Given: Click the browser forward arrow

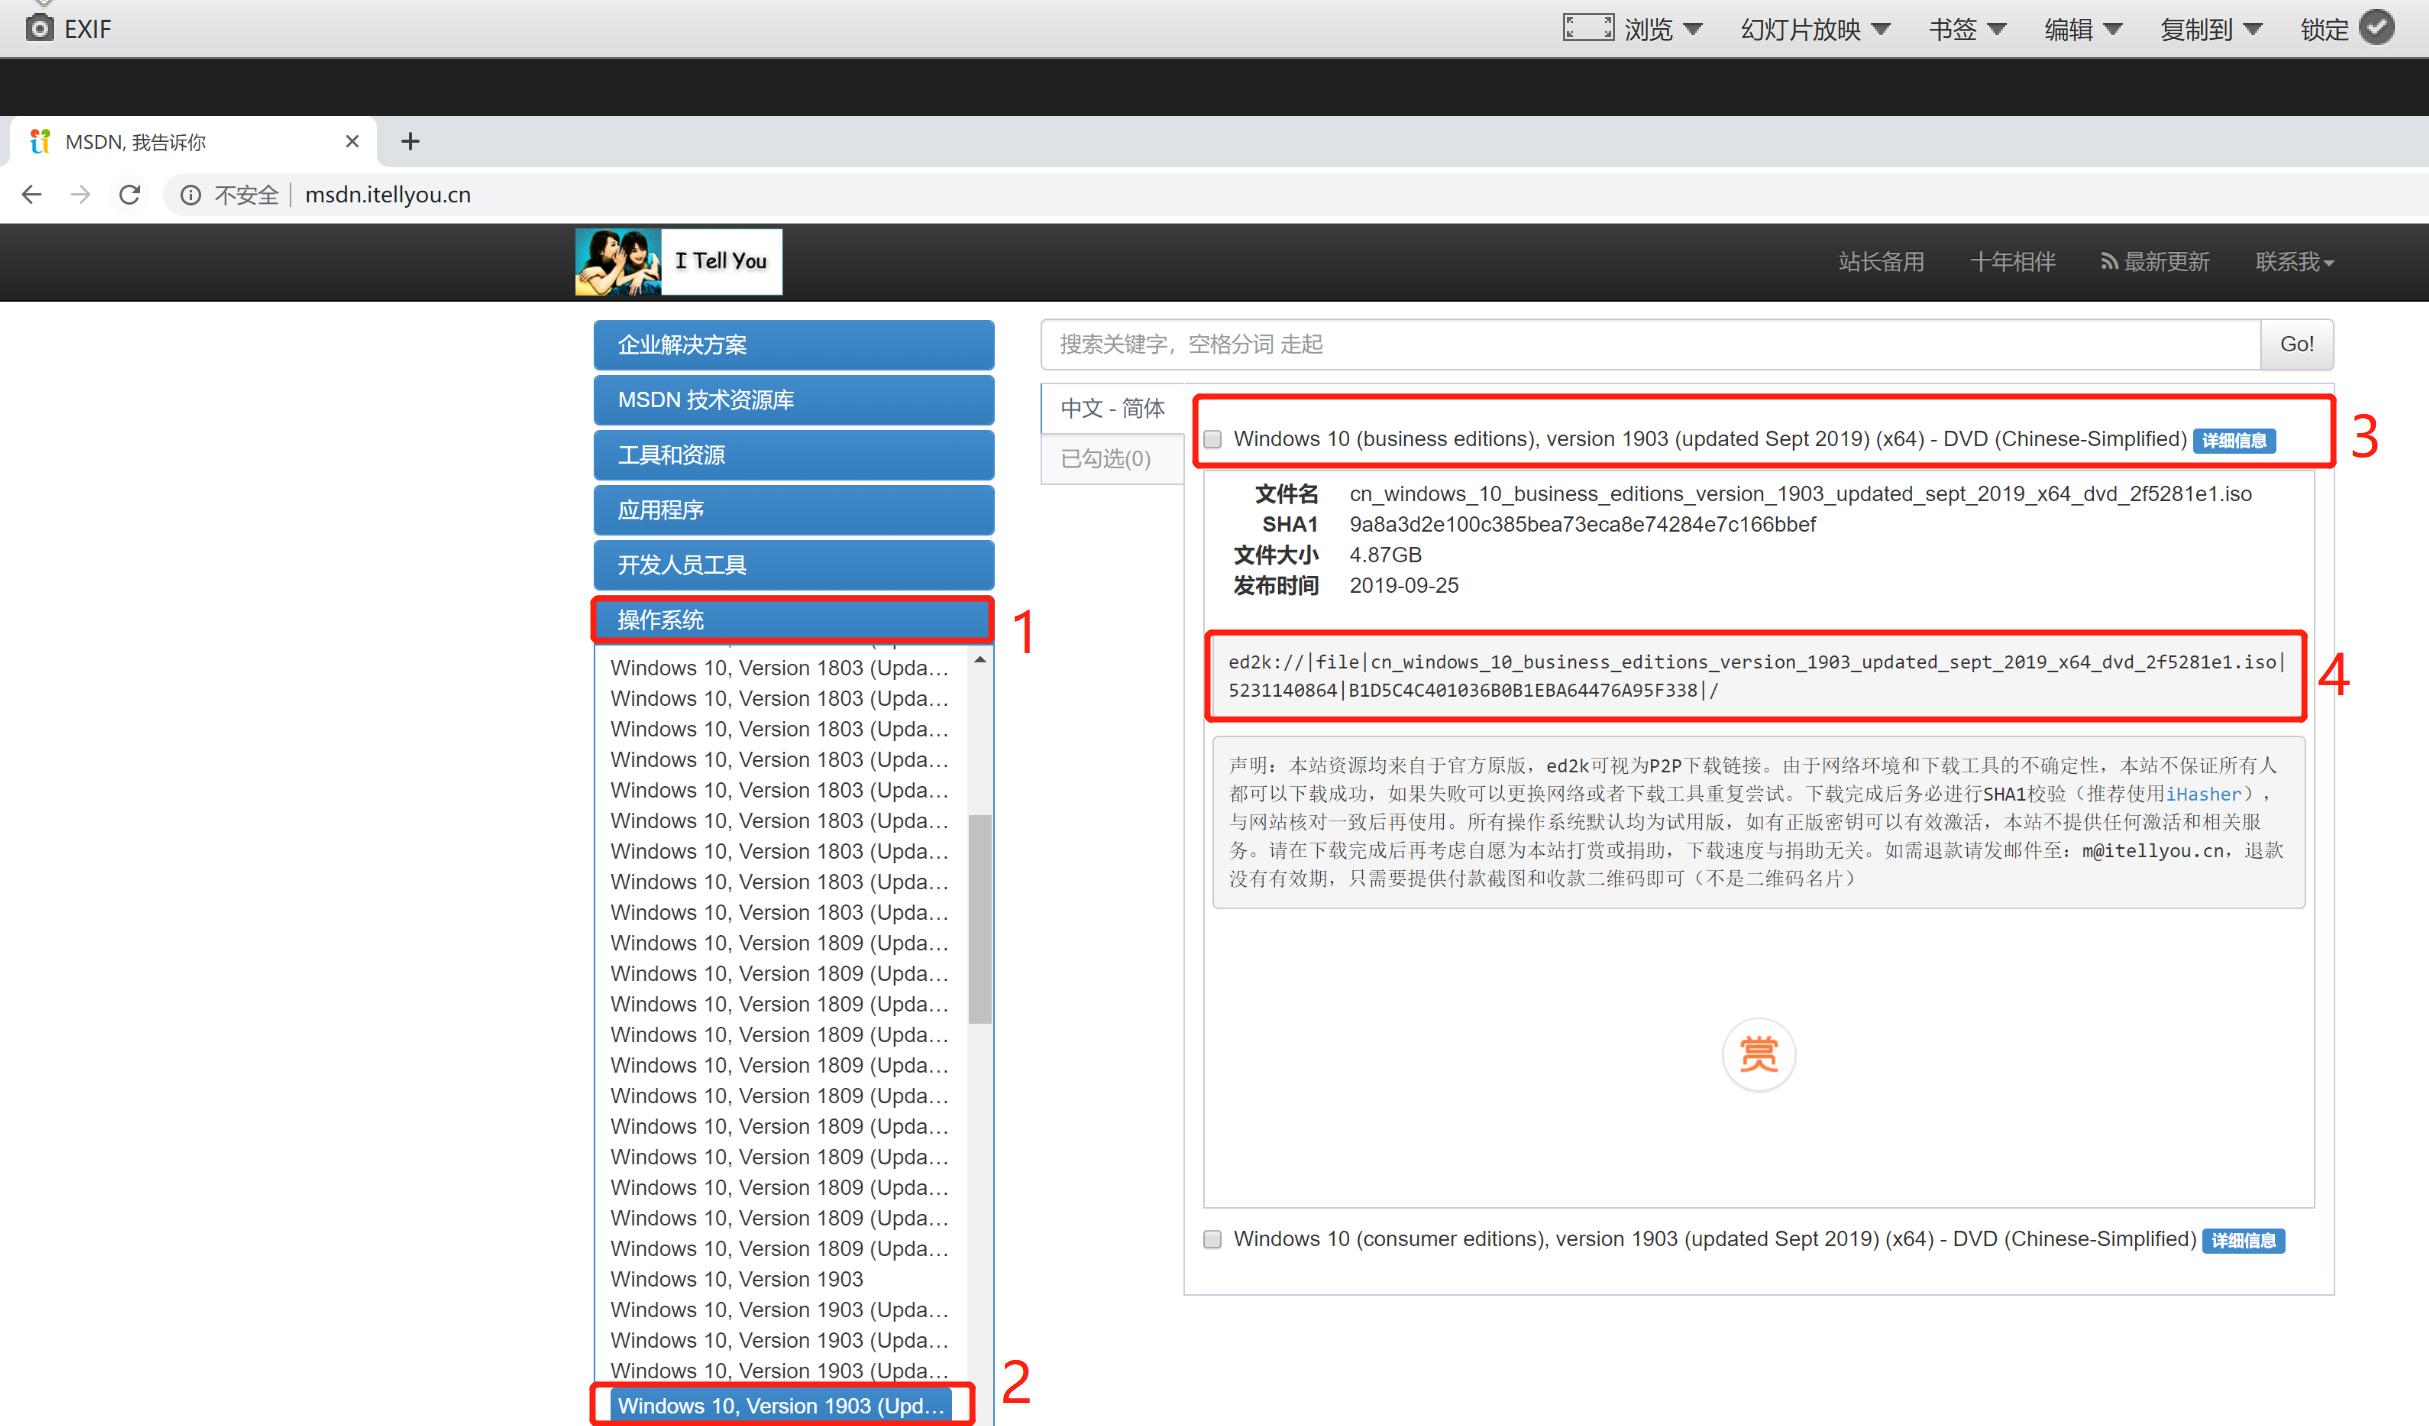Looking at the screenshot, I should (x=81, y=195).
